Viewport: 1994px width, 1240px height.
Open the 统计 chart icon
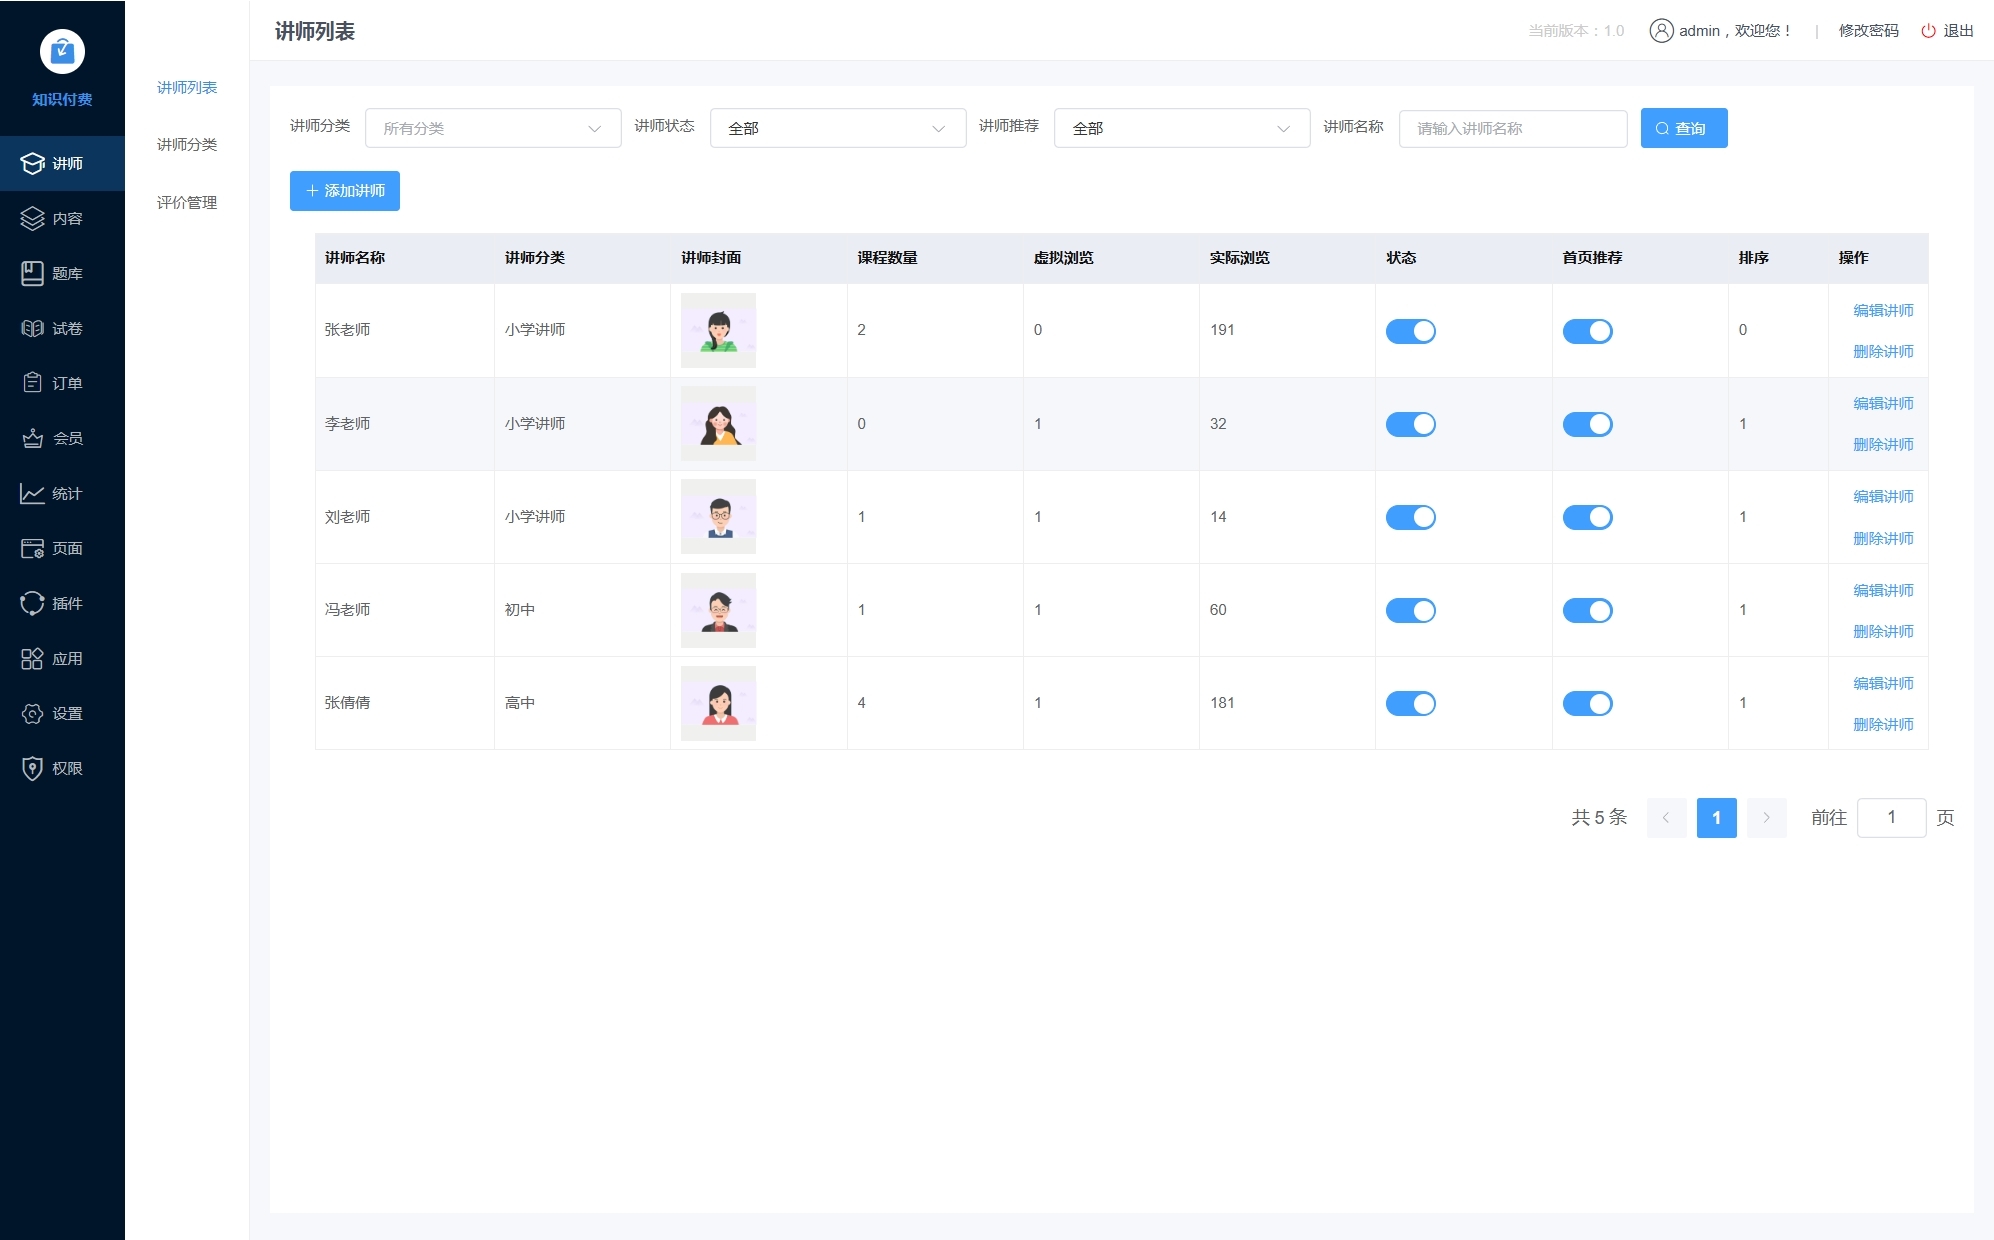pyautogui.click(x=32, y=493)
